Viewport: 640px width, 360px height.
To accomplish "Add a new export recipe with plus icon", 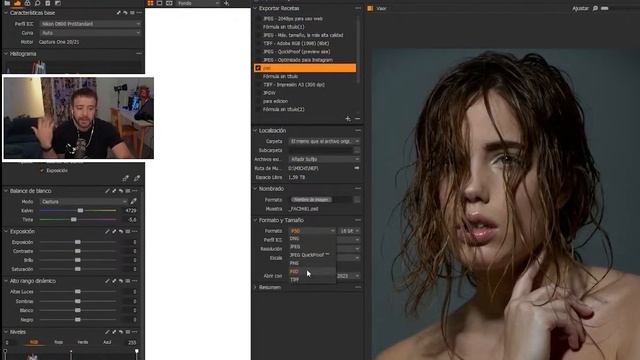I will pos(348,119).
